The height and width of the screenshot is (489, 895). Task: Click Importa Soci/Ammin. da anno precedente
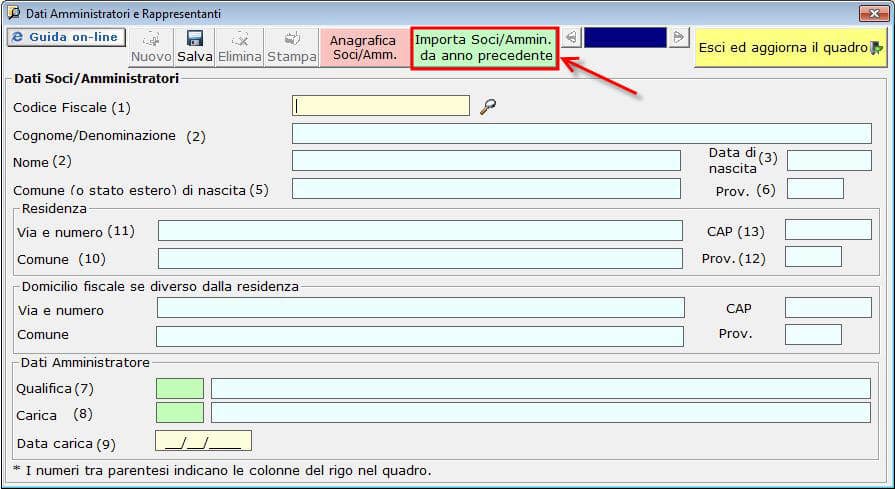(484, 47)
